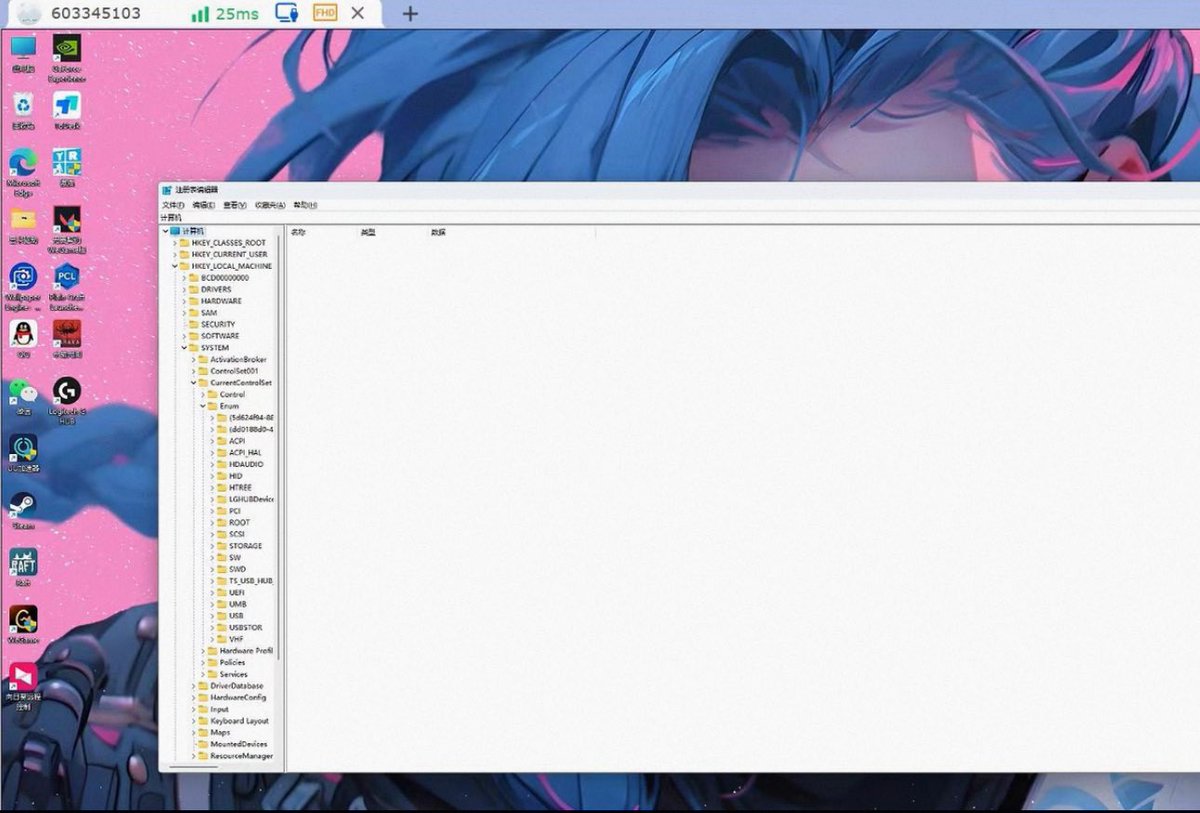Select the 603345103 session tab
This screenshot has width=1200, height=813.
tap(96, 13)
